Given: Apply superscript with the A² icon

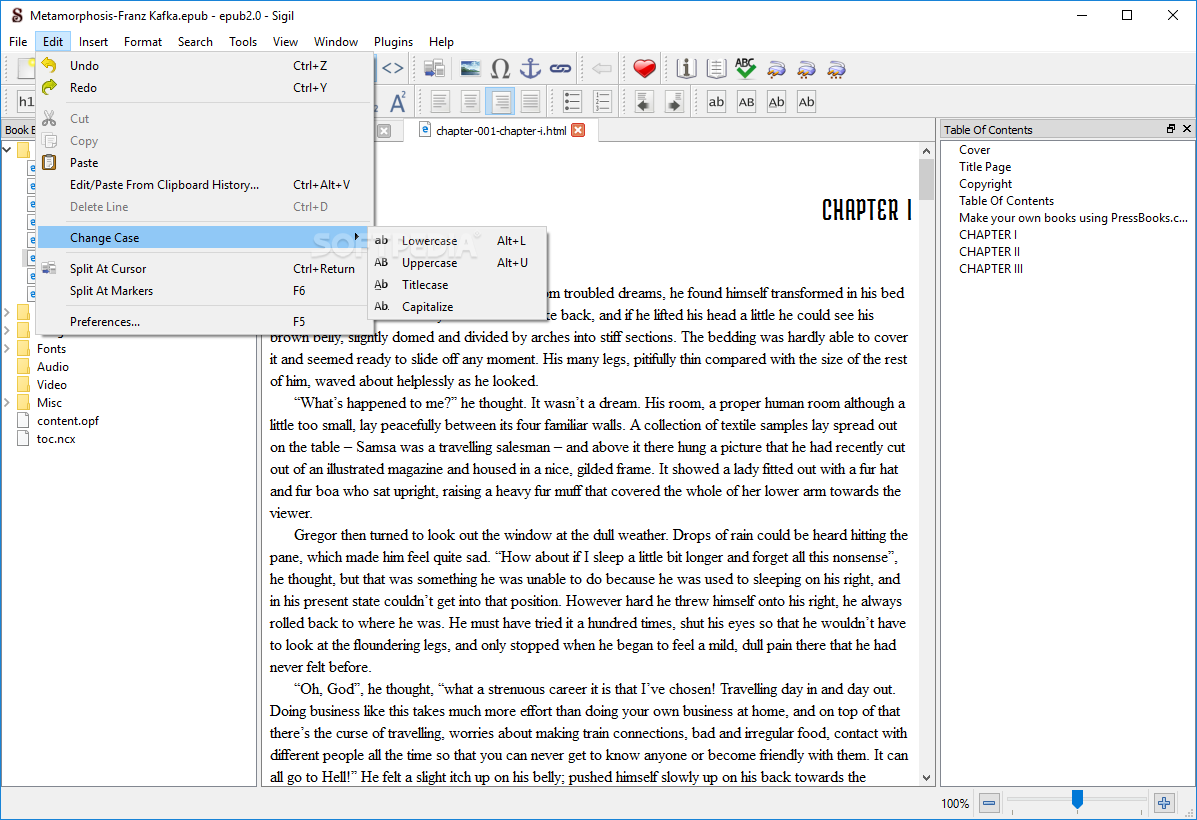Looking at the screenshot, I should tap(398, 102).
